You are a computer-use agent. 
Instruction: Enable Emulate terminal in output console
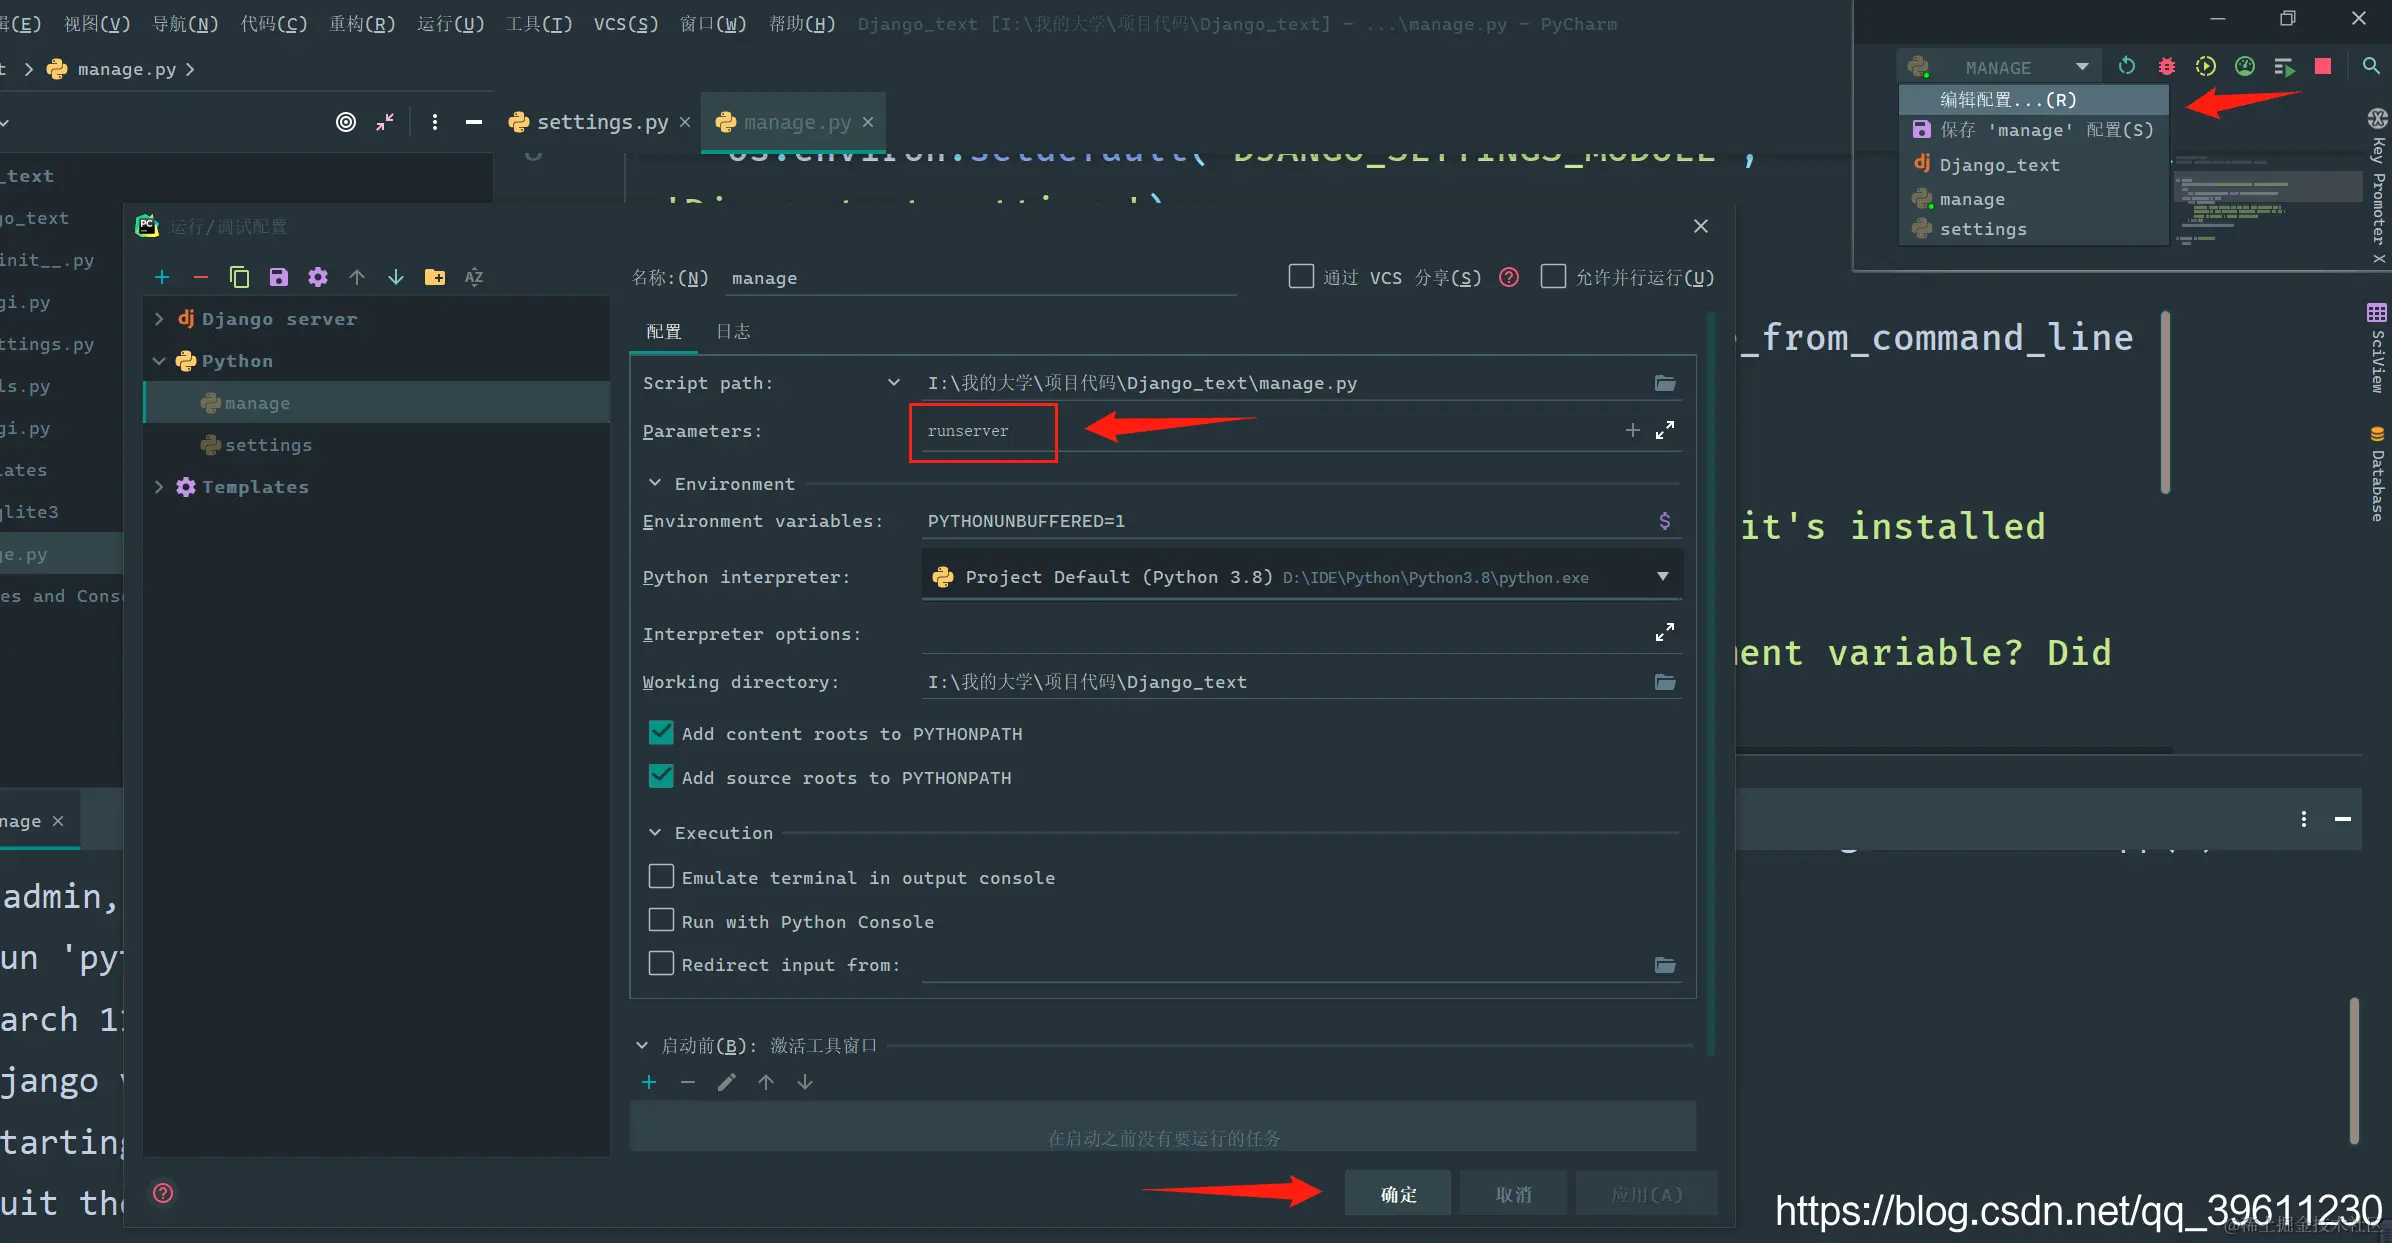tap(661, 877)
